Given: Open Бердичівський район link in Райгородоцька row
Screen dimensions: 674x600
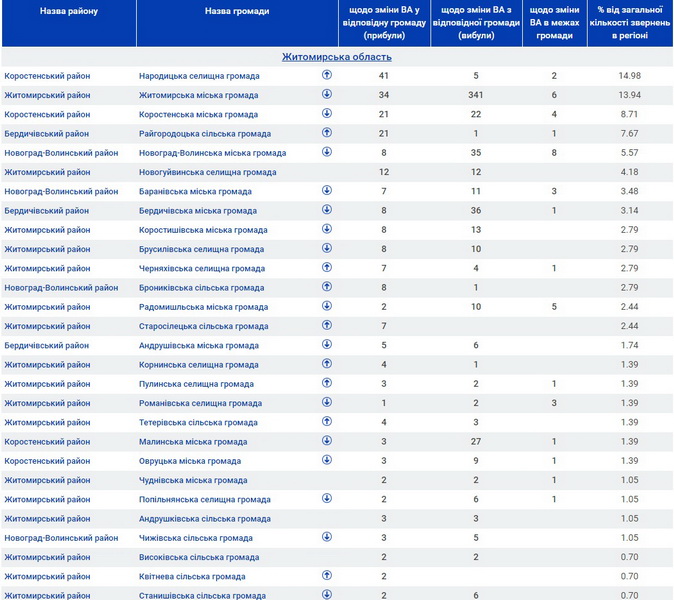Looking at the screenshot, I should click(46, 134).
